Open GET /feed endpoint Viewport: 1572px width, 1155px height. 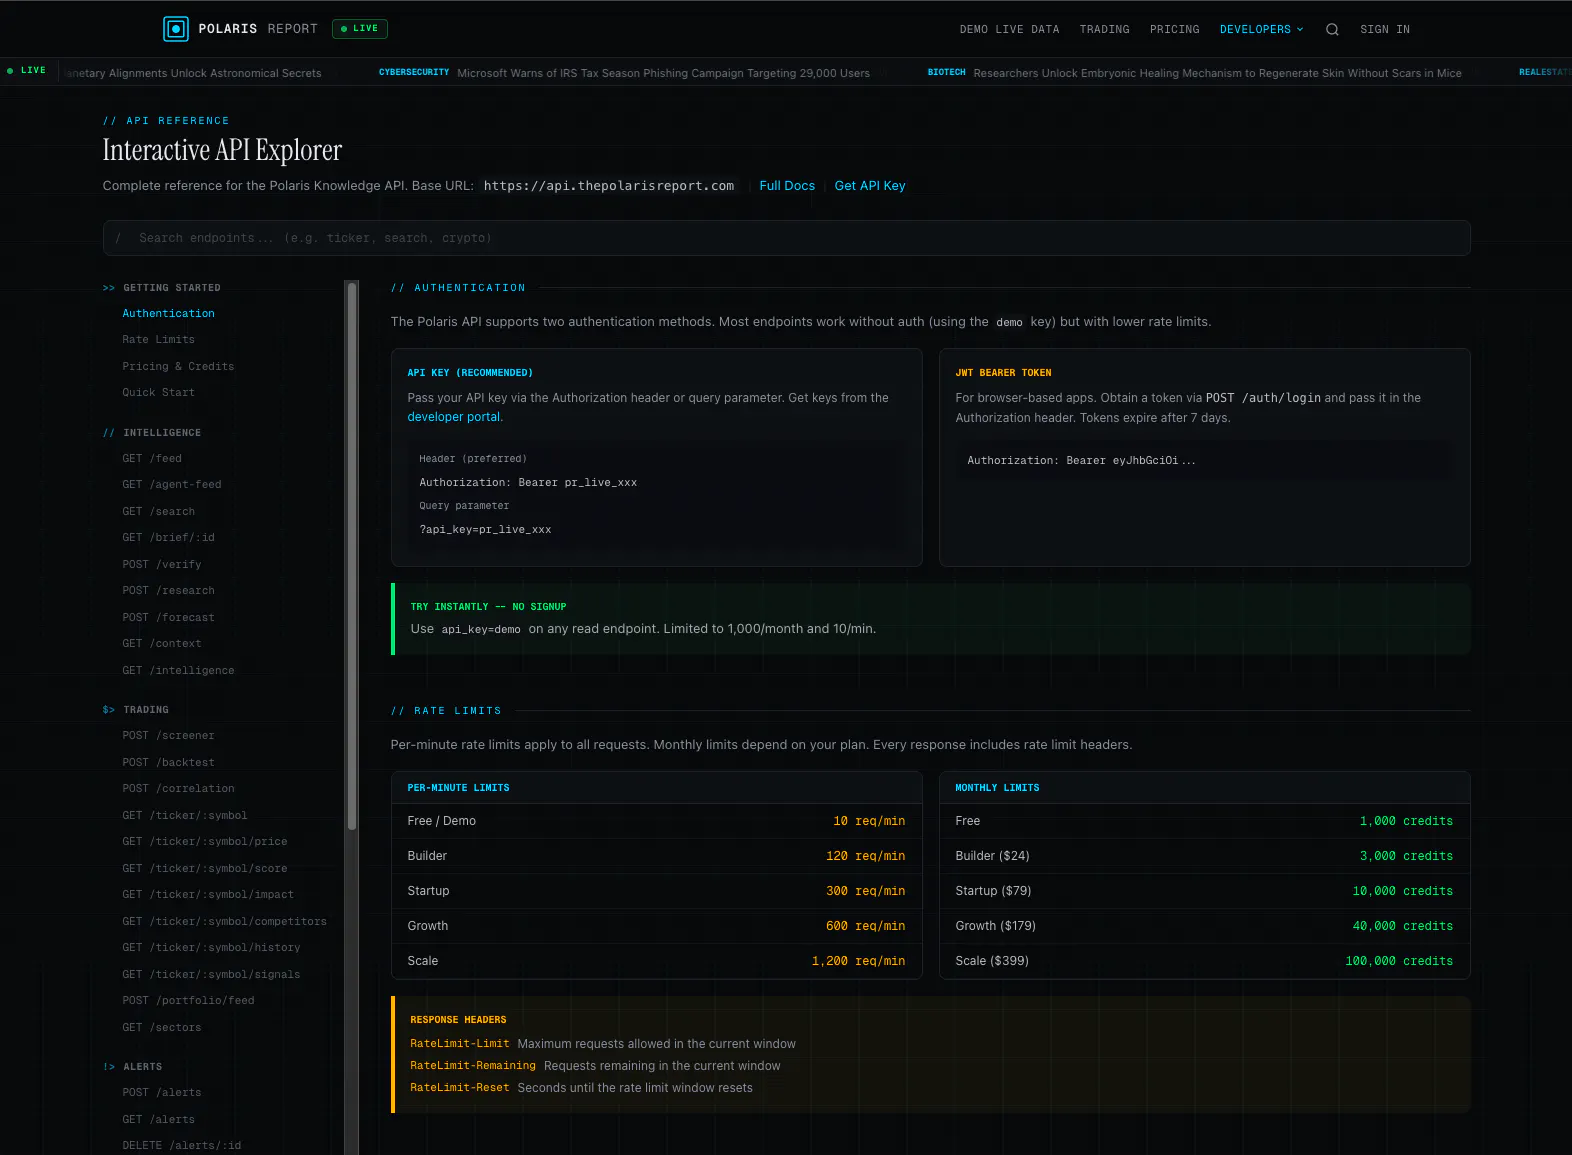(x=152, y=459)
